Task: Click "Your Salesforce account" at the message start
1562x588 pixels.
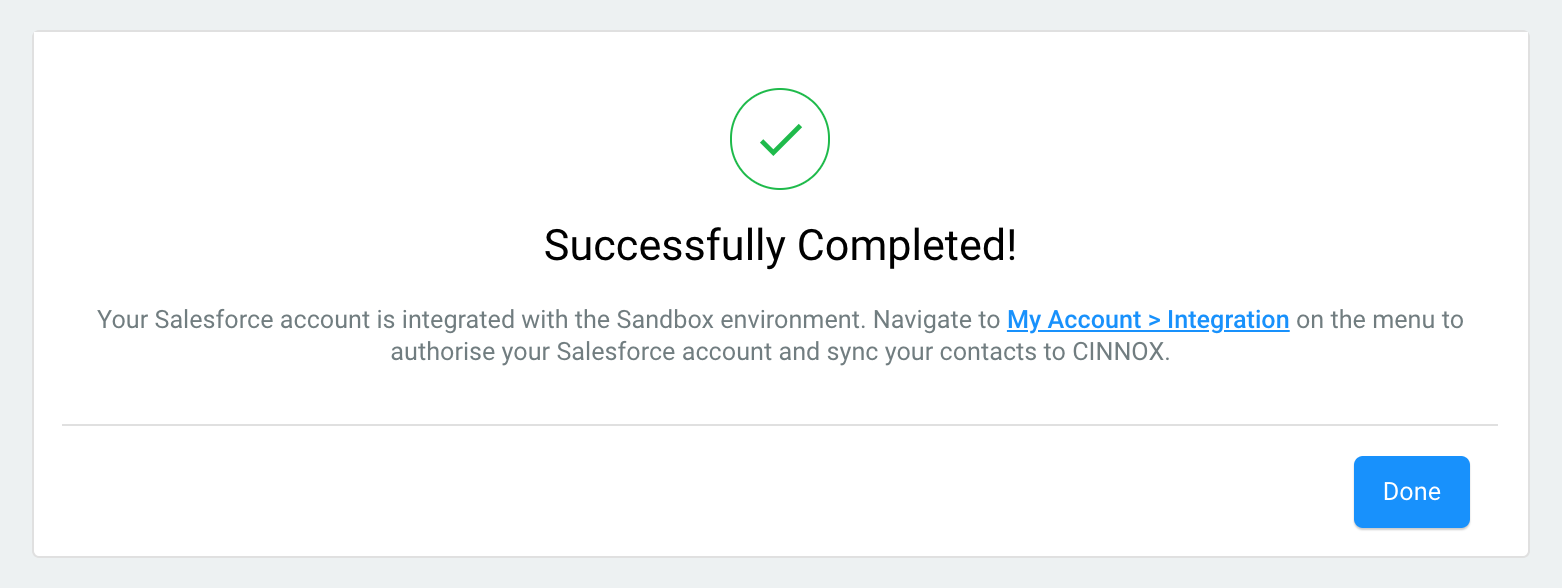Action: pyautogui.click(x=213, y=320)
